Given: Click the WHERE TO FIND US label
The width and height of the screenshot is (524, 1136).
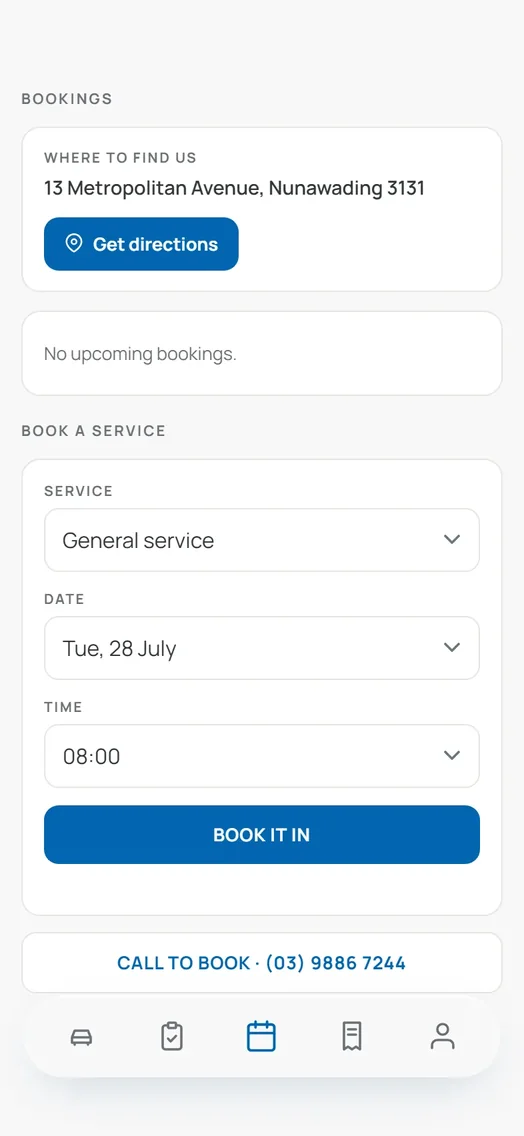Looking at the screenshot, I should (120, 157).
